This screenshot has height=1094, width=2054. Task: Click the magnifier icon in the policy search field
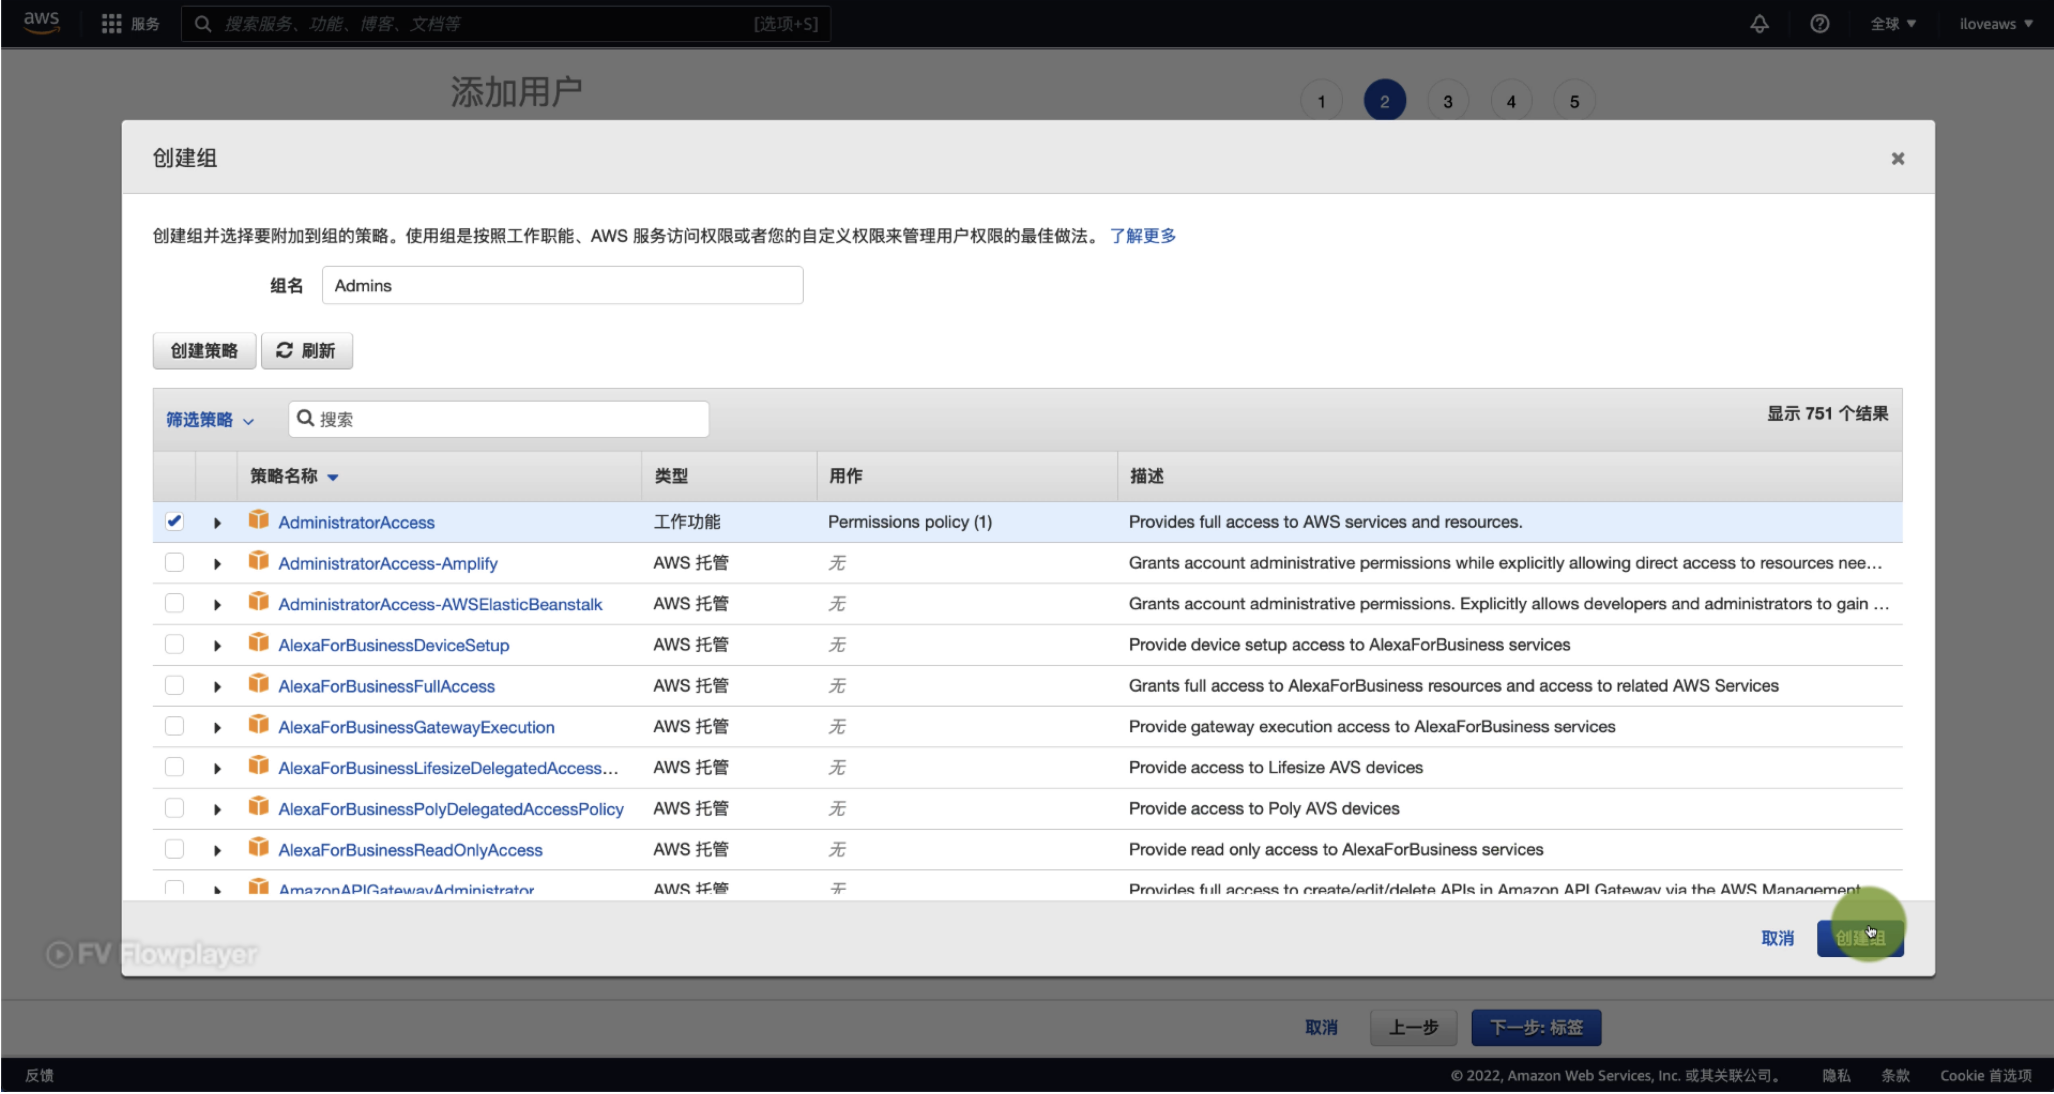click(x=306, y=418)
